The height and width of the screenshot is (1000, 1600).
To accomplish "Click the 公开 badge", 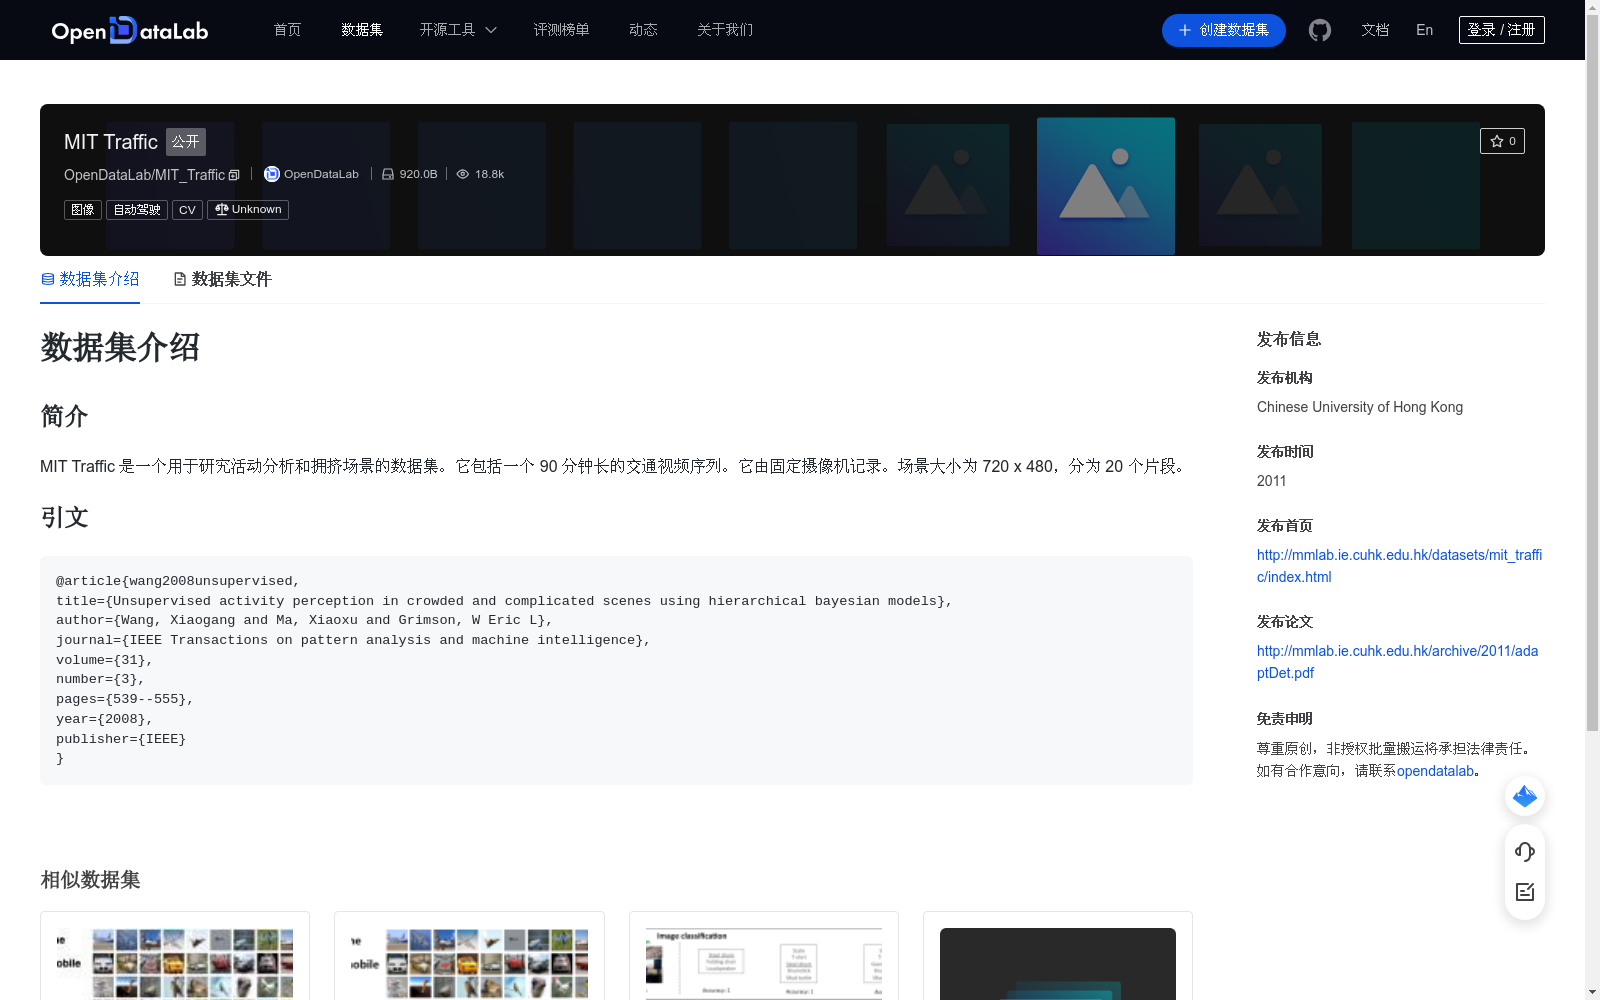I will pyautogui.click(x=186, y=142).
